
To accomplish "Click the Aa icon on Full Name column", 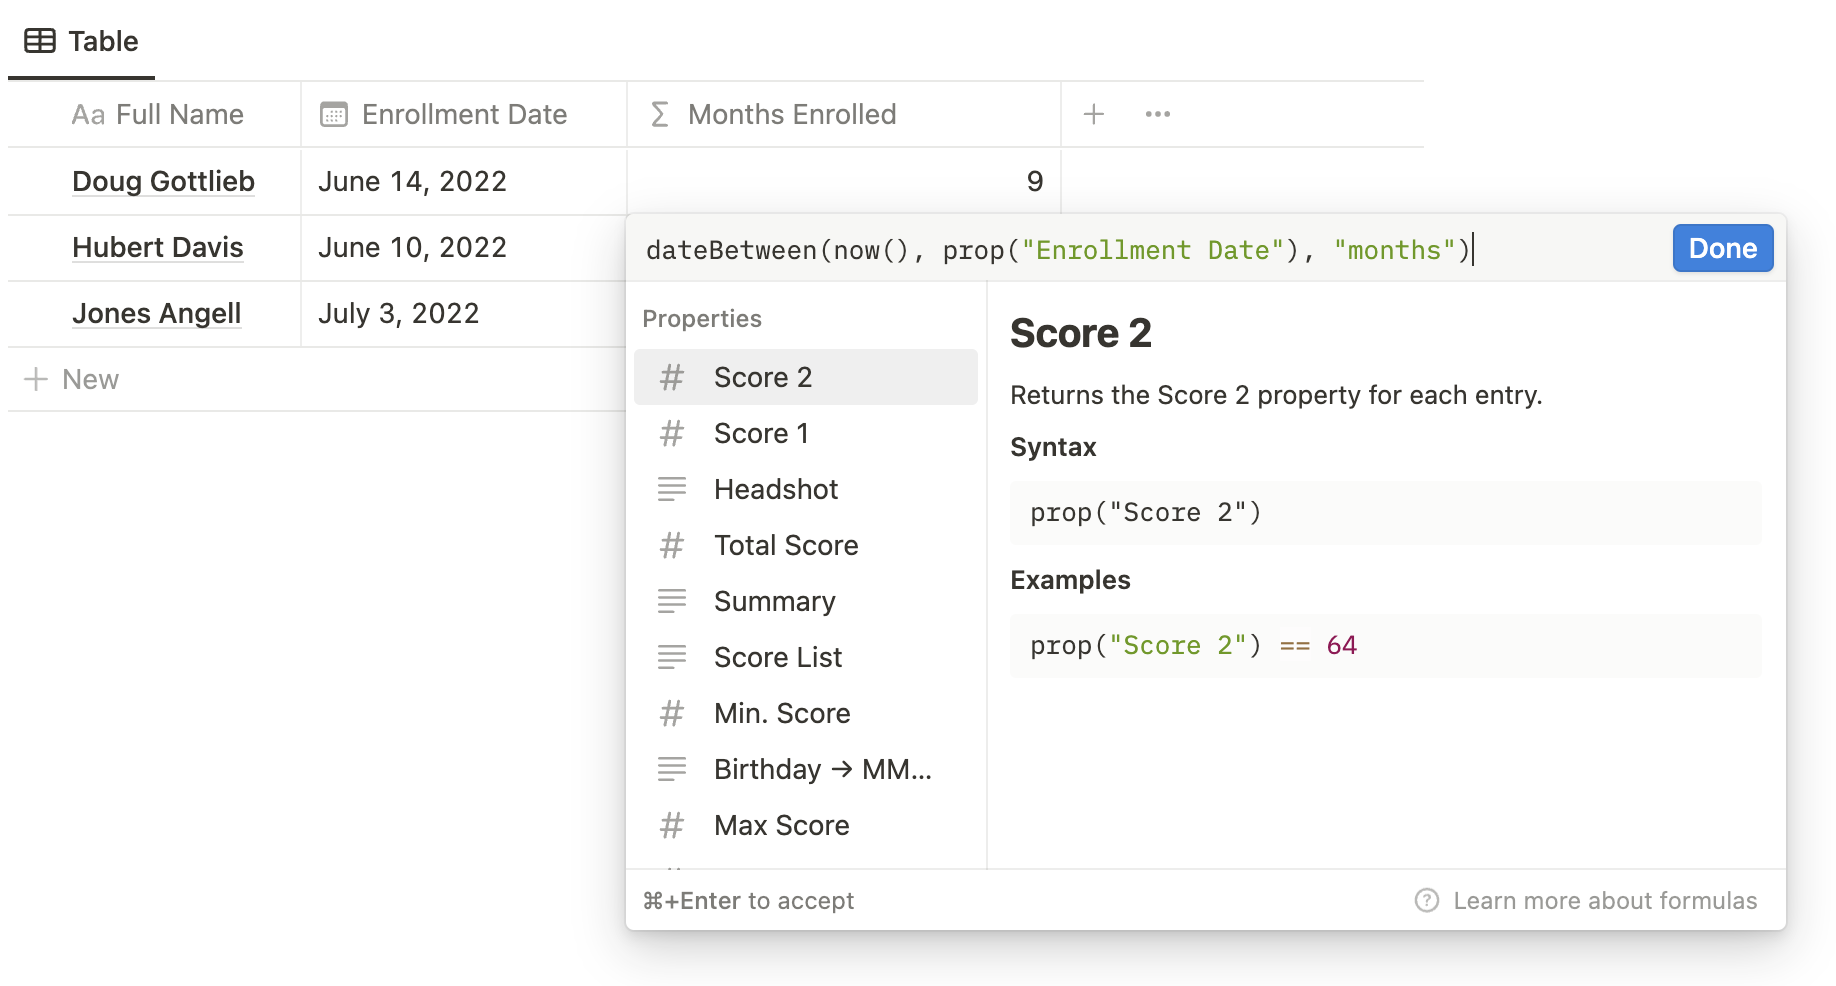I will point(89,114).
